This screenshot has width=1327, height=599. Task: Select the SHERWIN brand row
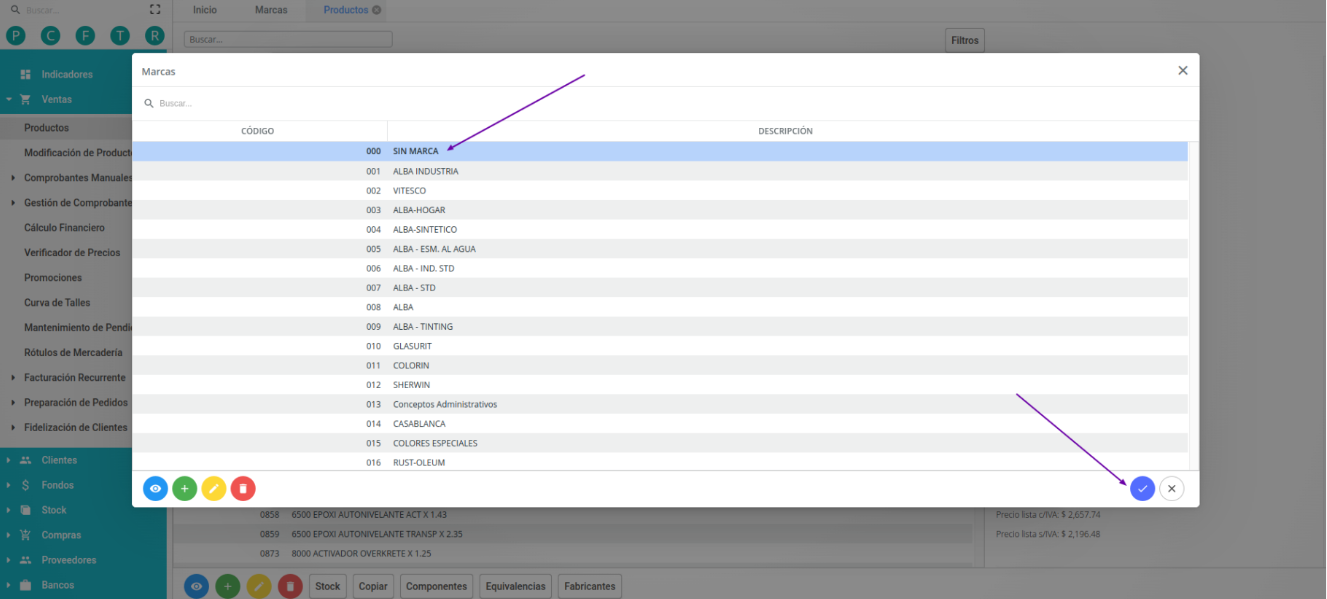click(x=660, y=385)
